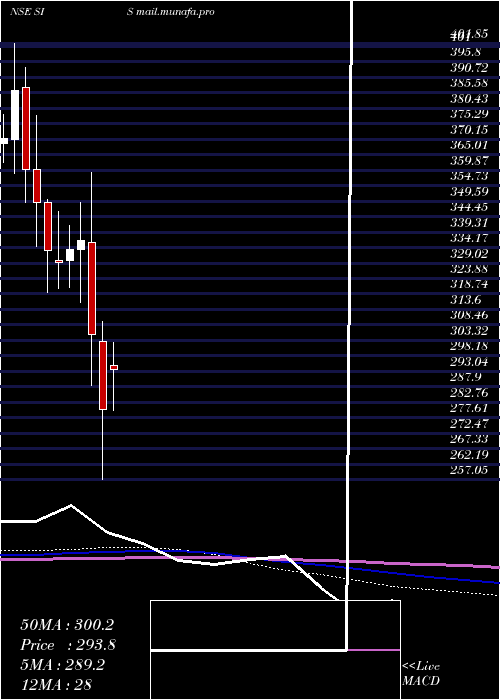Click the 385.58 price axis label

(470, 83)
